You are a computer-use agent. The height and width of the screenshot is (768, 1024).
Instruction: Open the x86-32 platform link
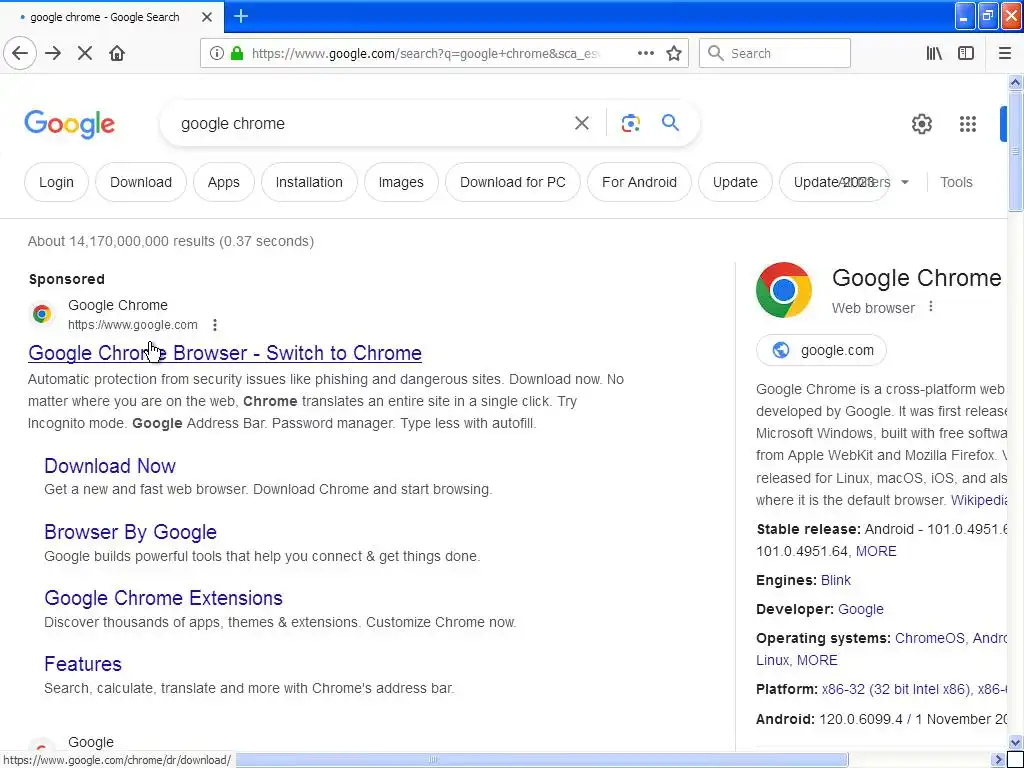(895, 689)
